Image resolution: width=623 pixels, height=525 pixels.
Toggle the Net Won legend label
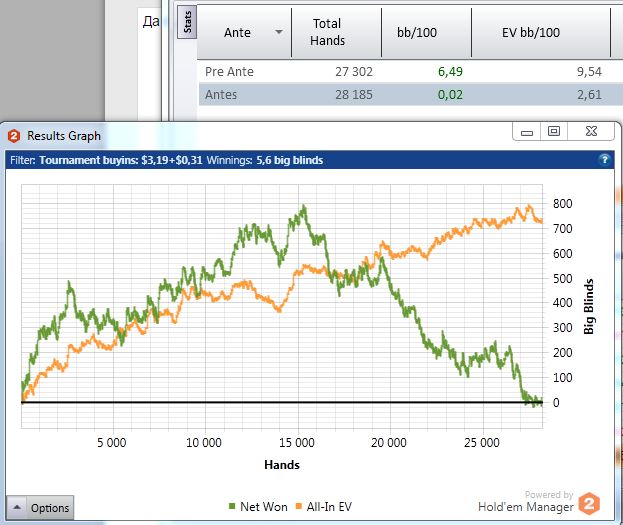point(264,507)
